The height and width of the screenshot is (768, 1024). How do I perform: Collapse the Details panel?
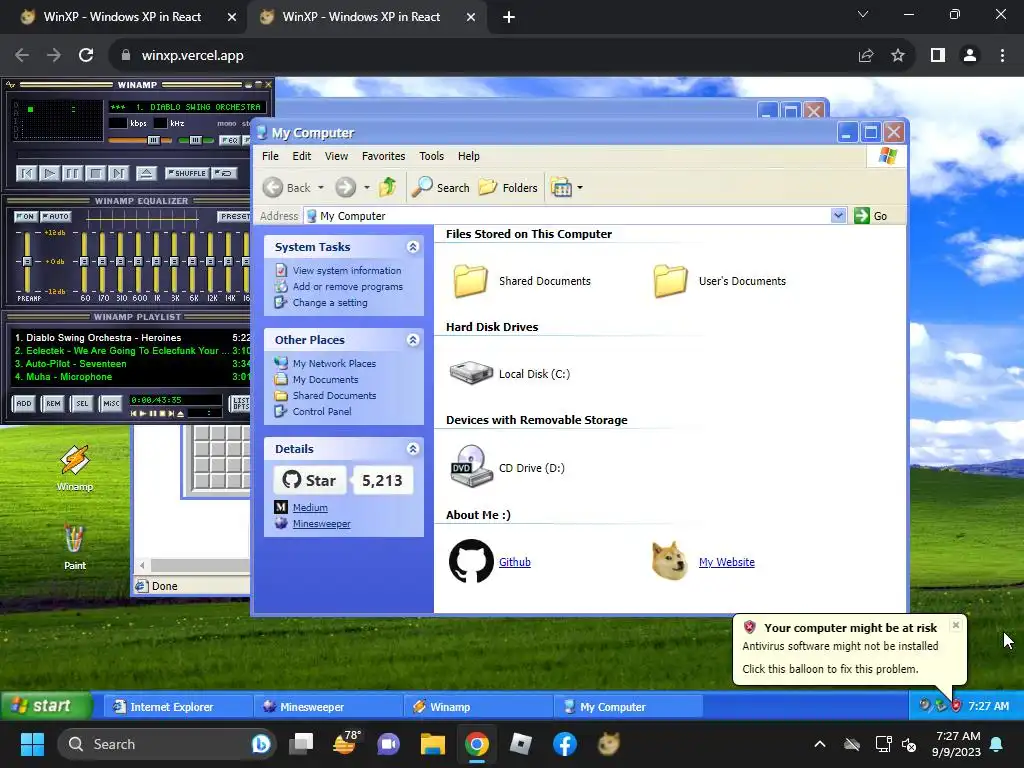click(413, 449)
